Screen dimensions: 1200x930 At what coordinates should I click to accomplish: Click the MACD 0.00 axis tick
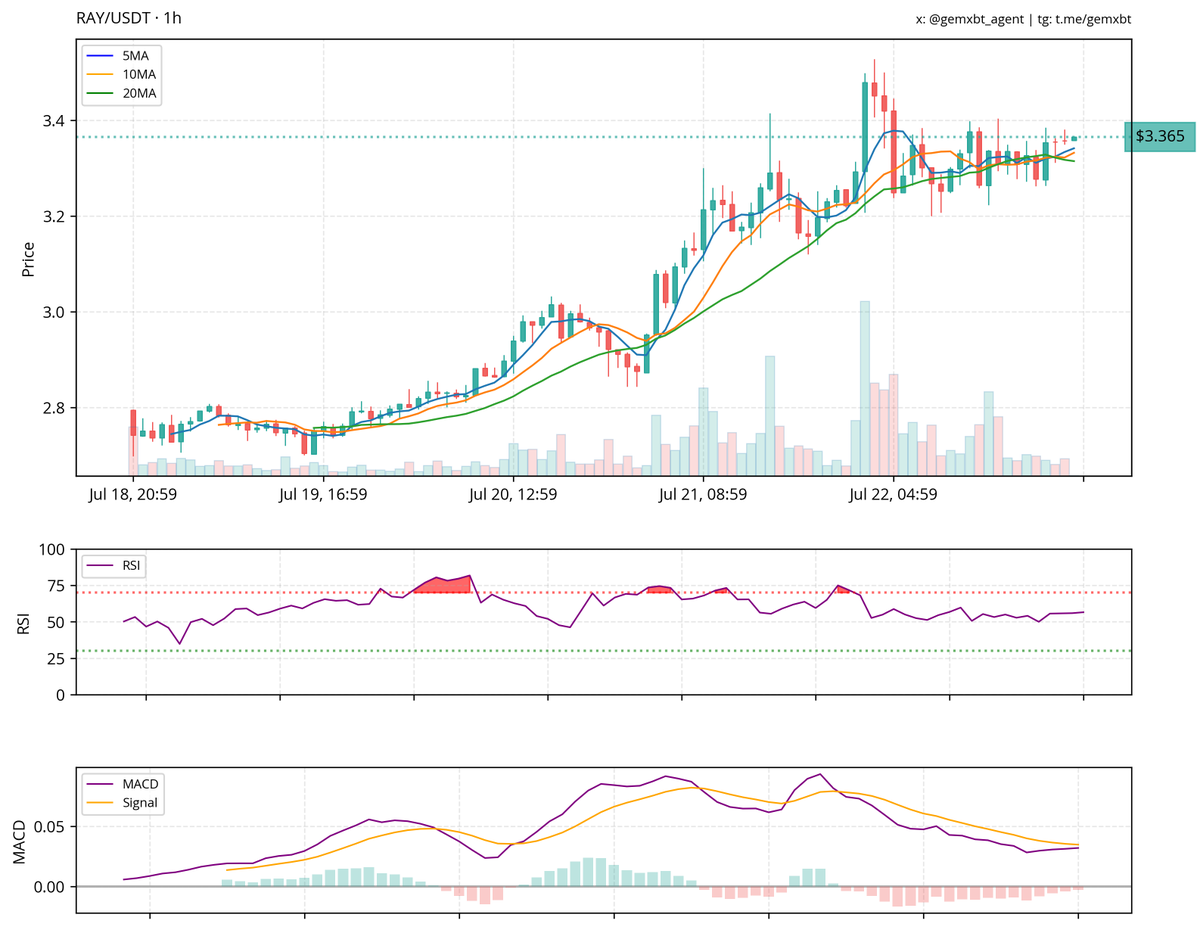point(51,887)
